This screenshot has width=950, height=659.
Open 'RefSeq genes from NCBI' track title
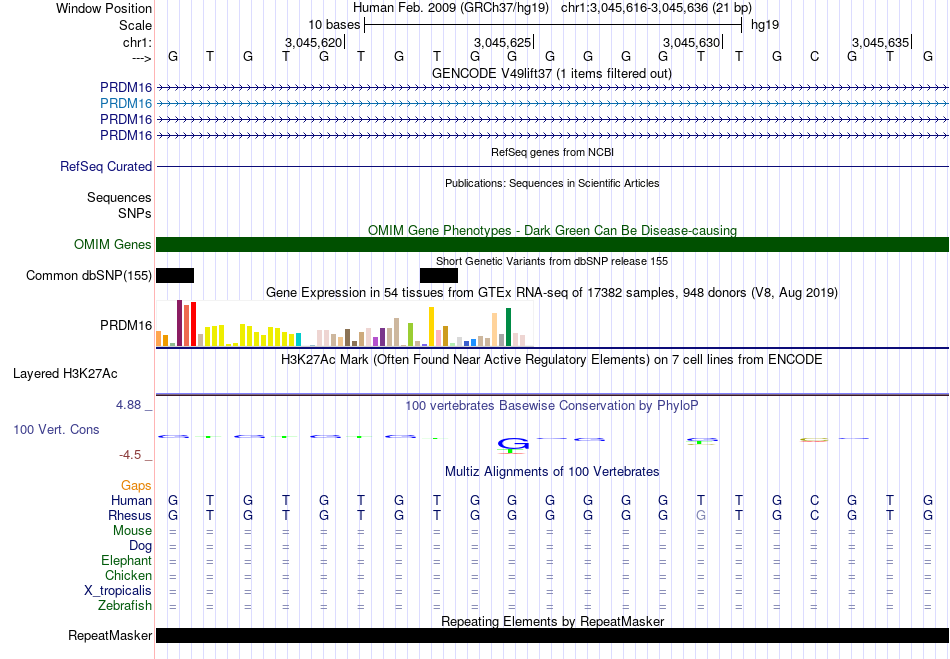tap(552, 152)
